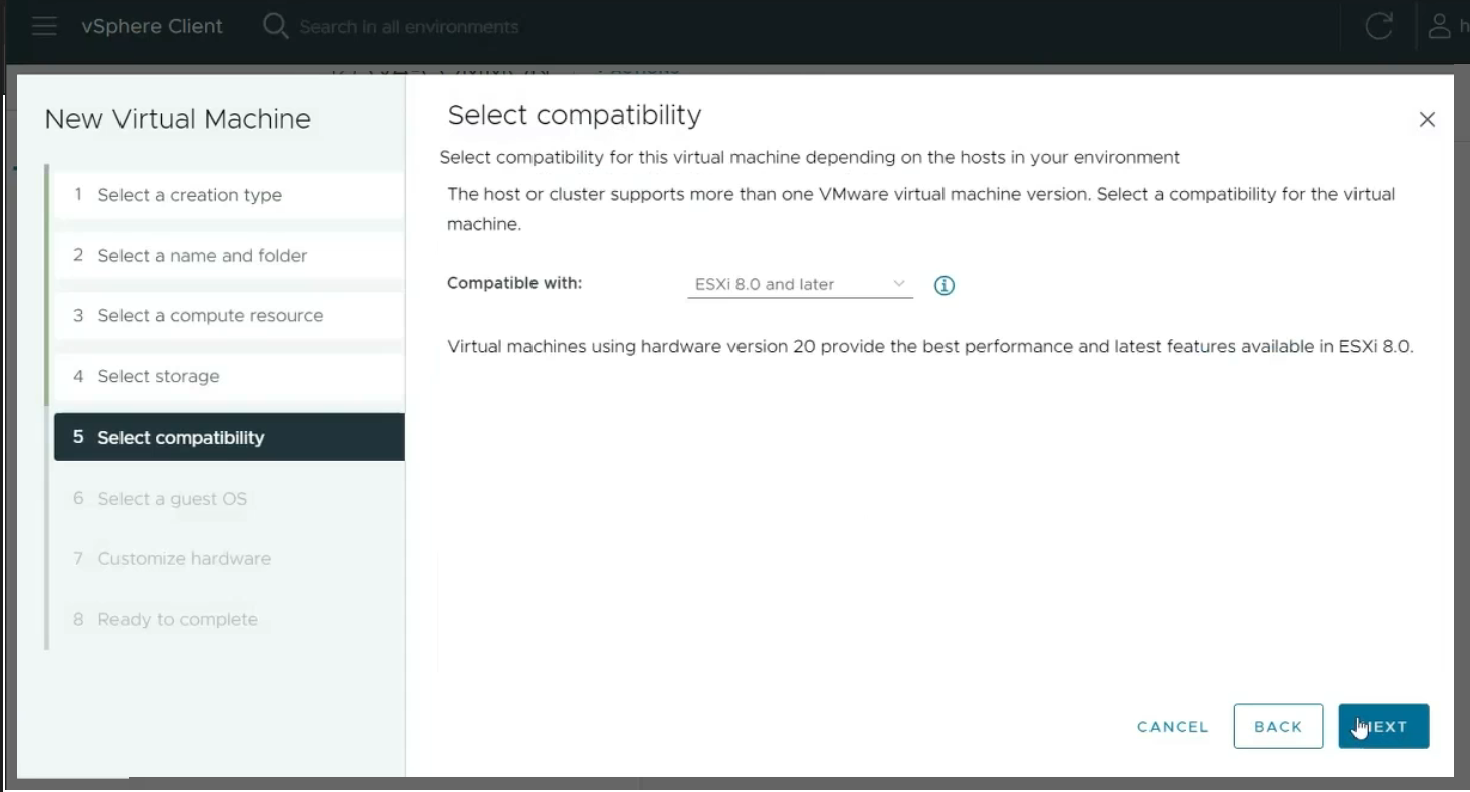Click step 8 Ready to complete
The image size is (1470, 792).
click(x=177, y=620)
